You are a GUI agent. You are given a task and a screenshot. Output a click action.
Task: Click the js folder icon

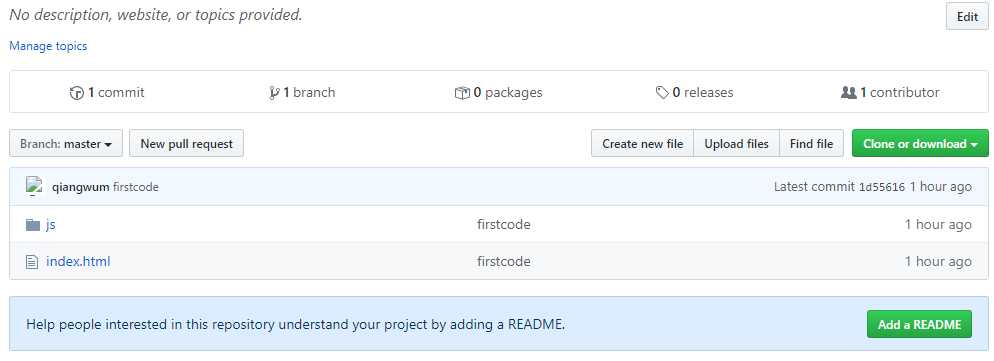point(33,225)
